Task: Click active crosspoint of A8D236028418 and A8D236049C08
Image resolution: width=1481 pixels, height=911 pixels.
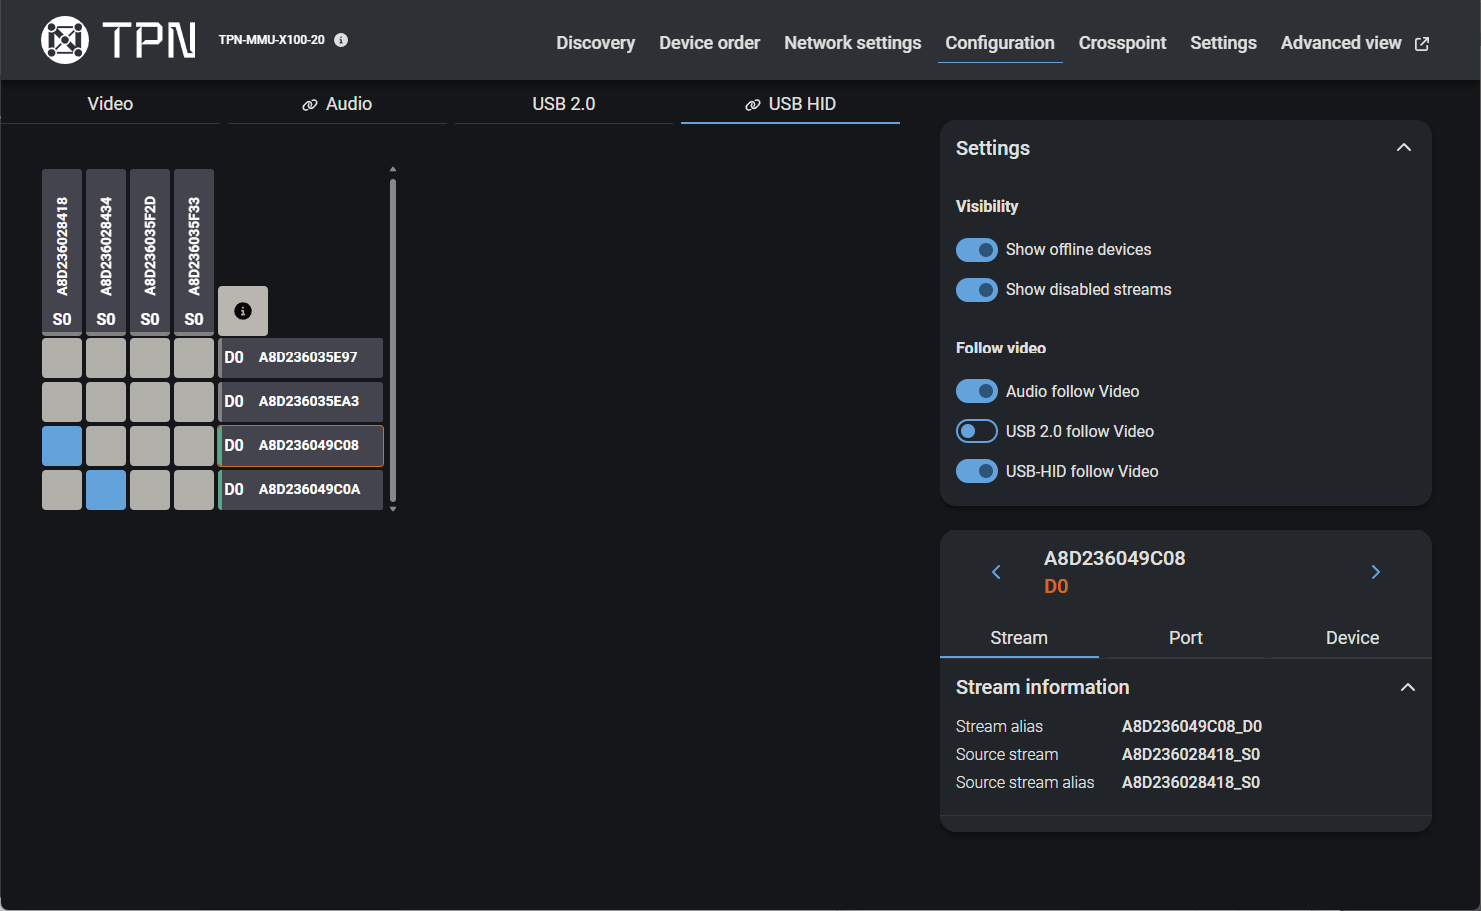Action: tap(62, 446)
